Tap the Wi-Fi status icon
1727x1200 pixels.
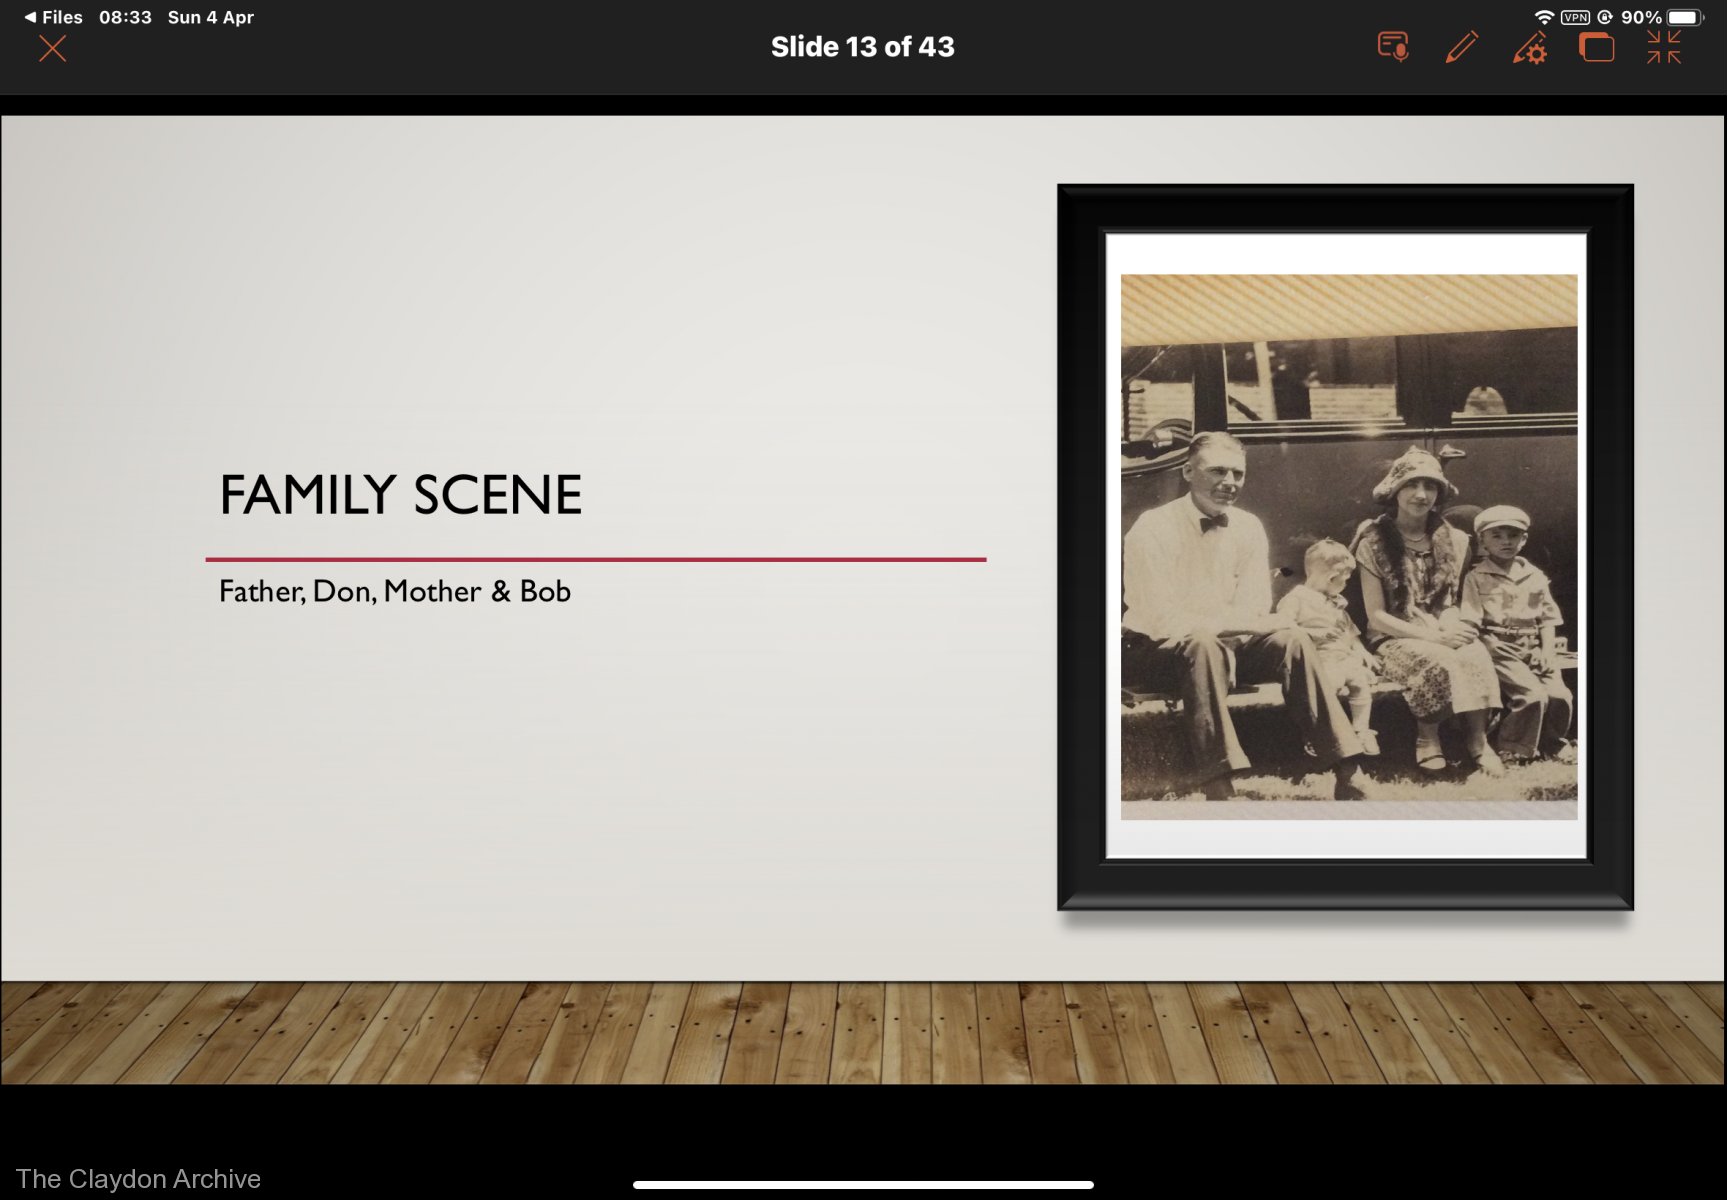[x=1544, y=17]
